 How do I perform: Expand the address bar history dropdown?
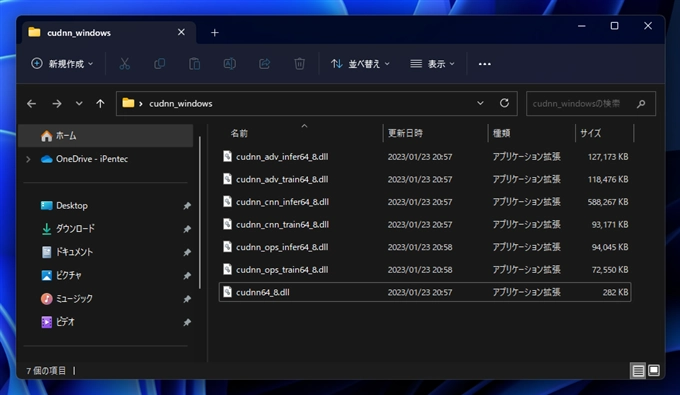pyautogui.click(x=480, y=103)
